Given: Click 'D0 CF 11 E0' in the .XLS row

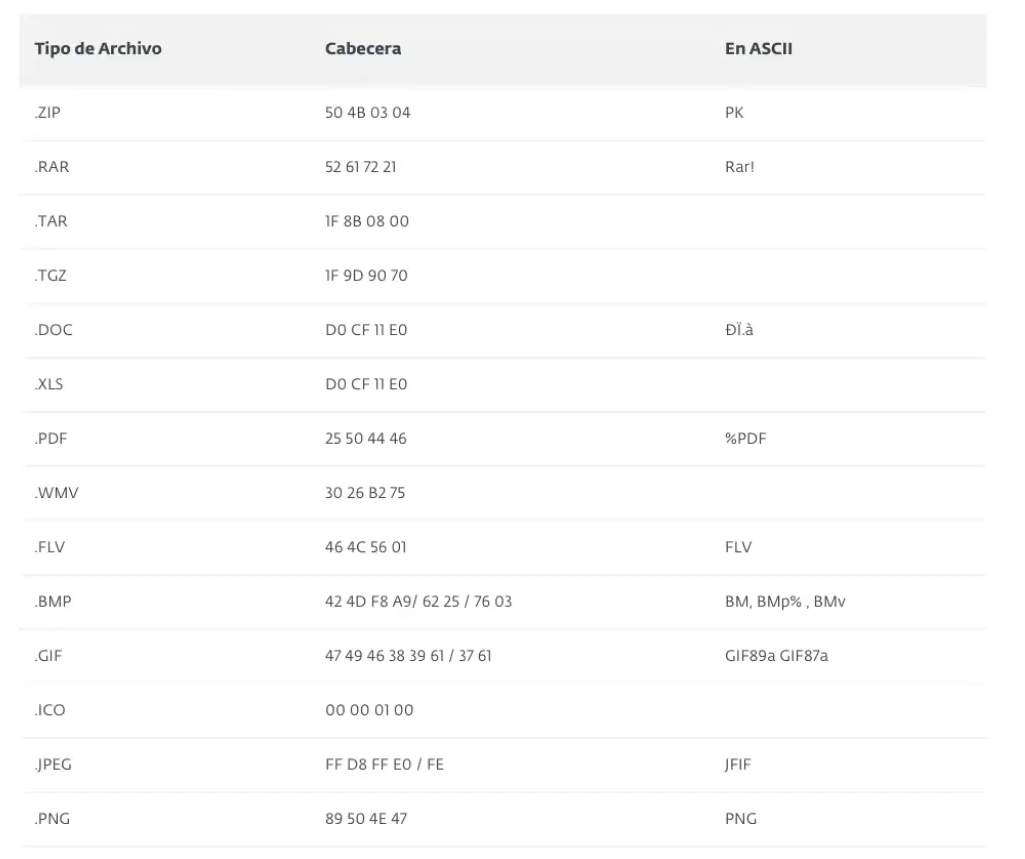Looking at the screenshot, I should pyautogui.click(x=366, y=384).
